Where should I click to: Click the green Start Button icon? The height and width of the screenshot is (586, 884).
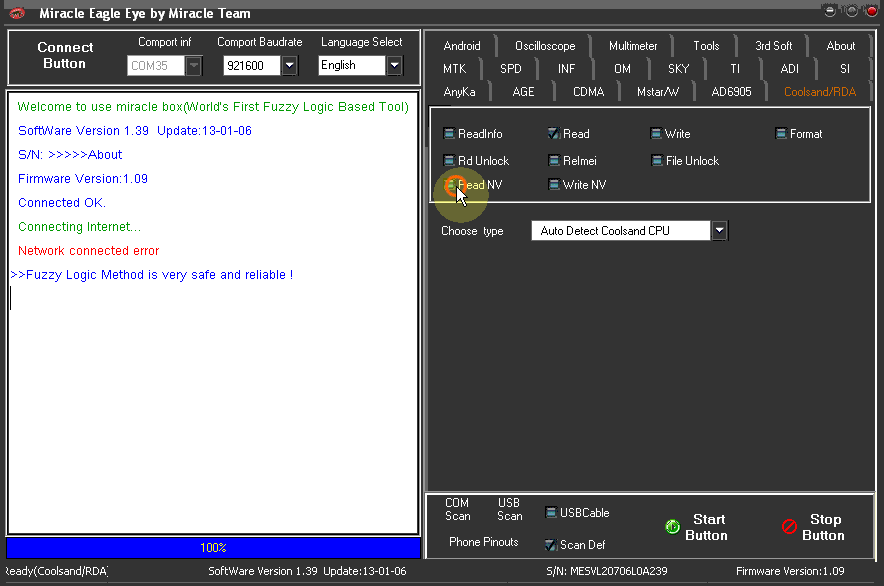point(672,527)
